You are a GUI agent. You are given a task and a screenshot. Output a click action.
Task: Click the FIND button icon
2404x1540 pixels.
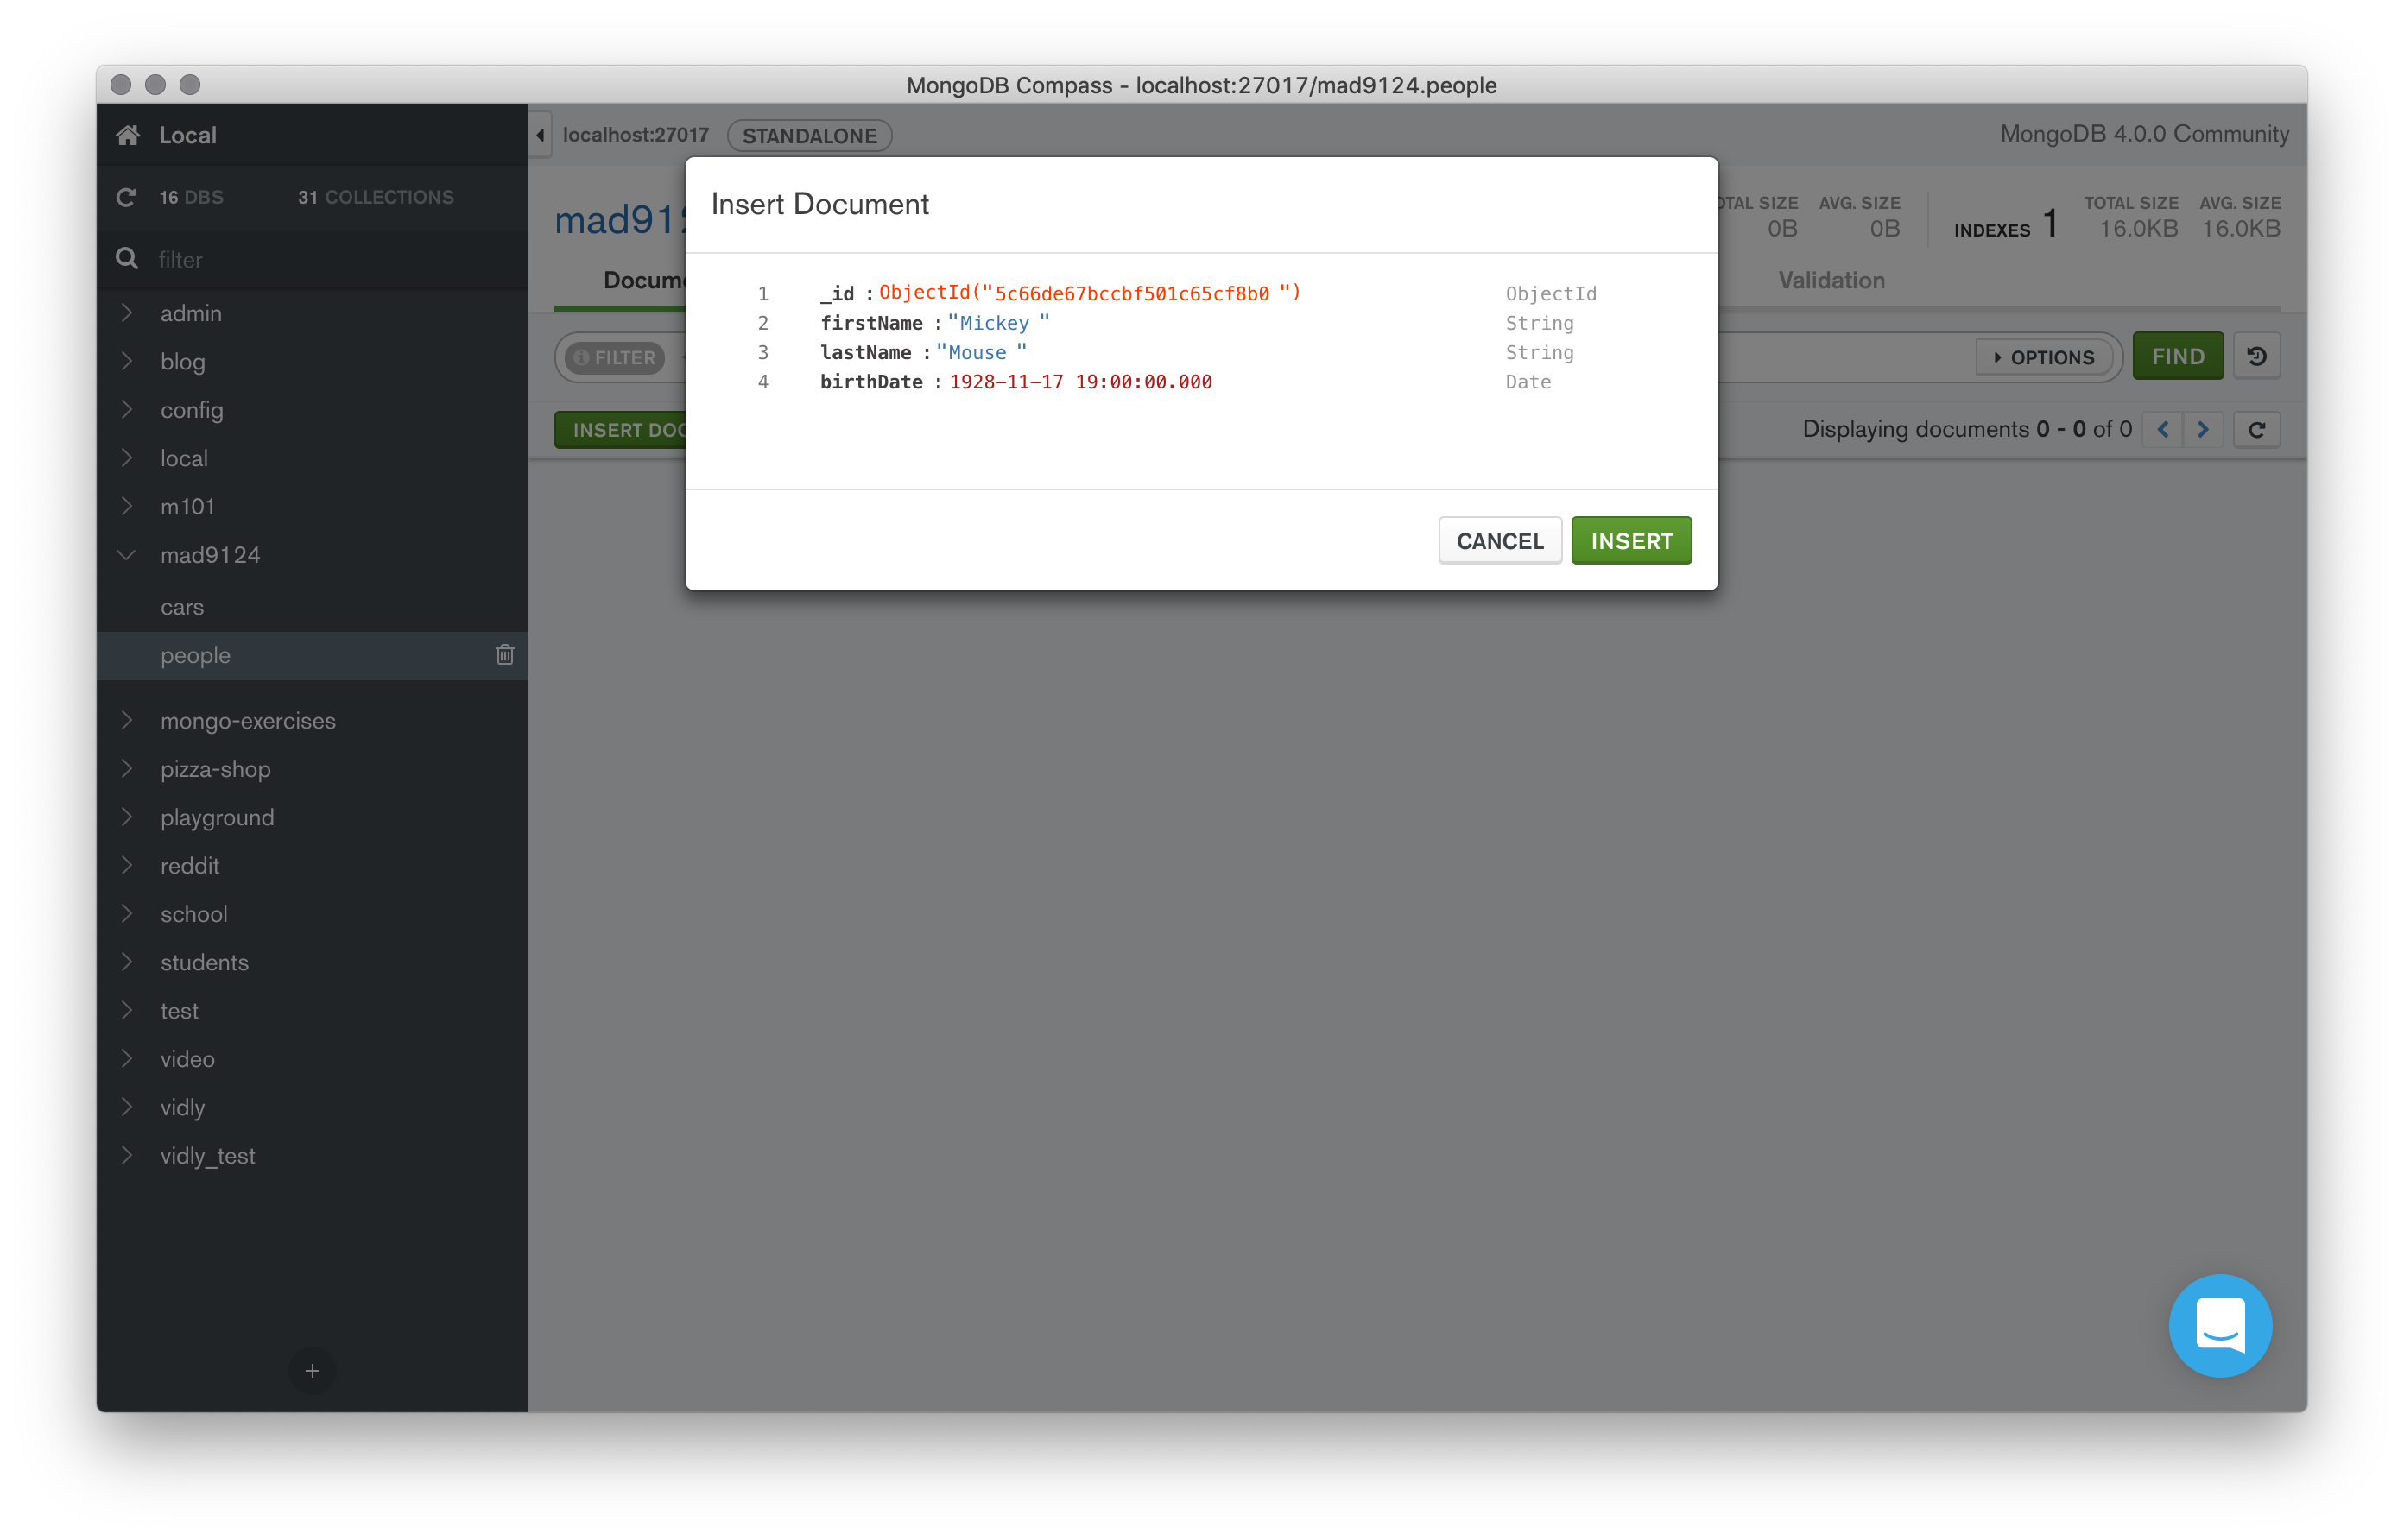[x=2179, y=357]
